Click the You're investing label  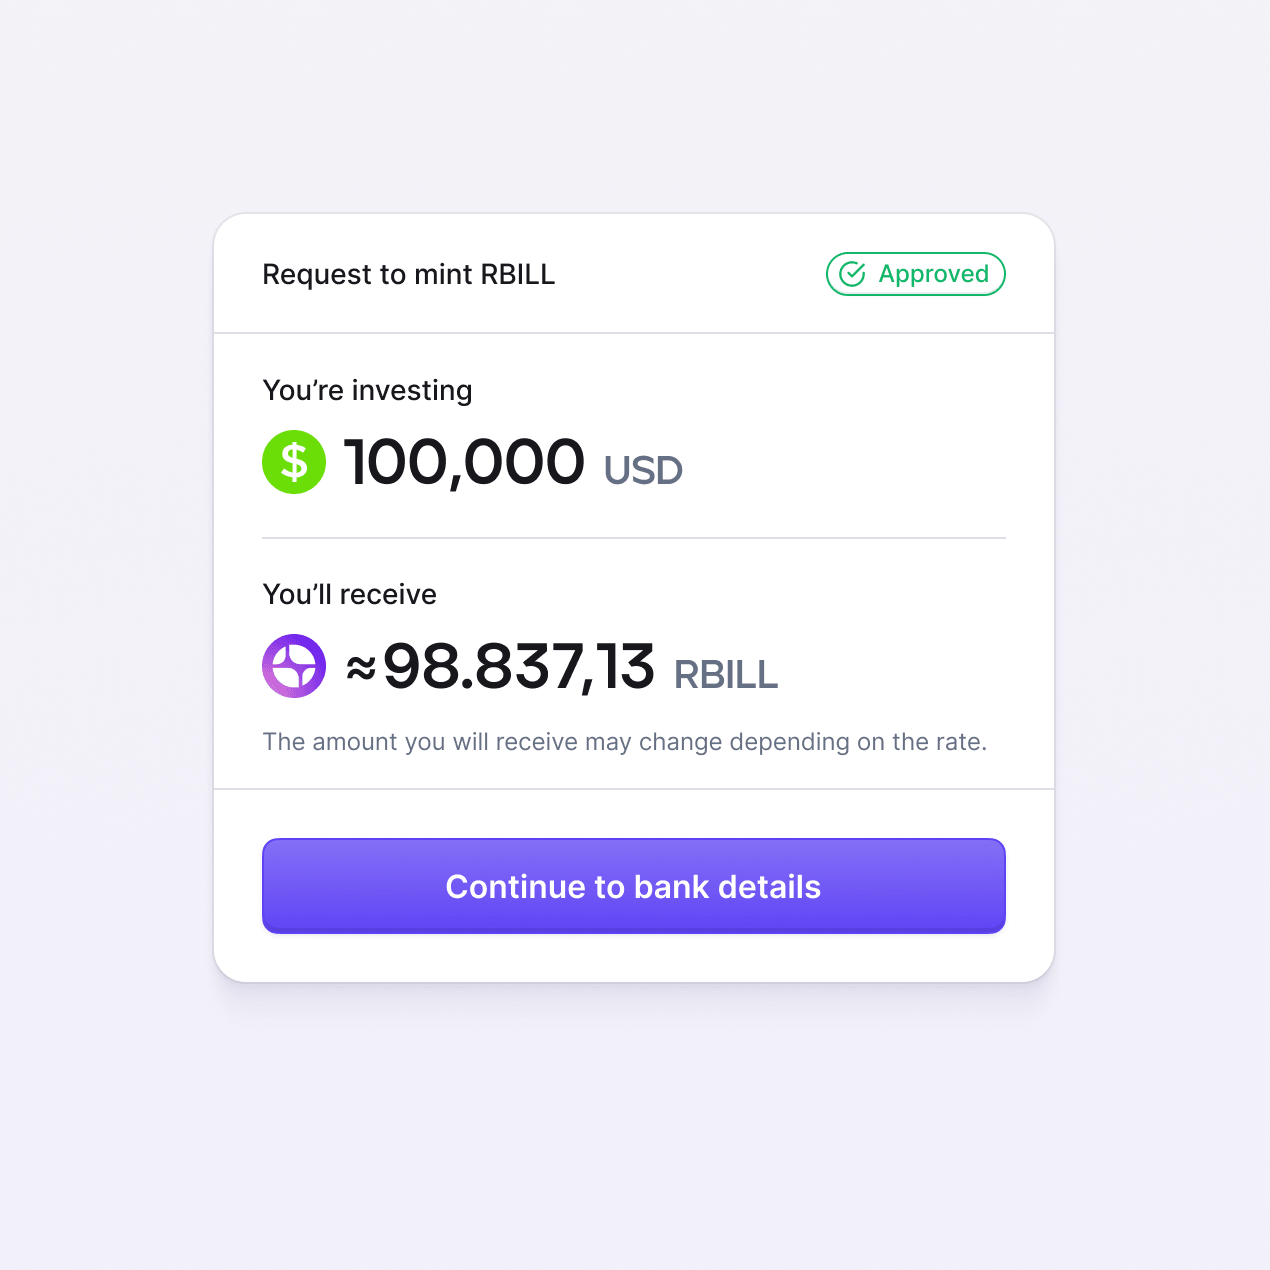coord(367,390)
